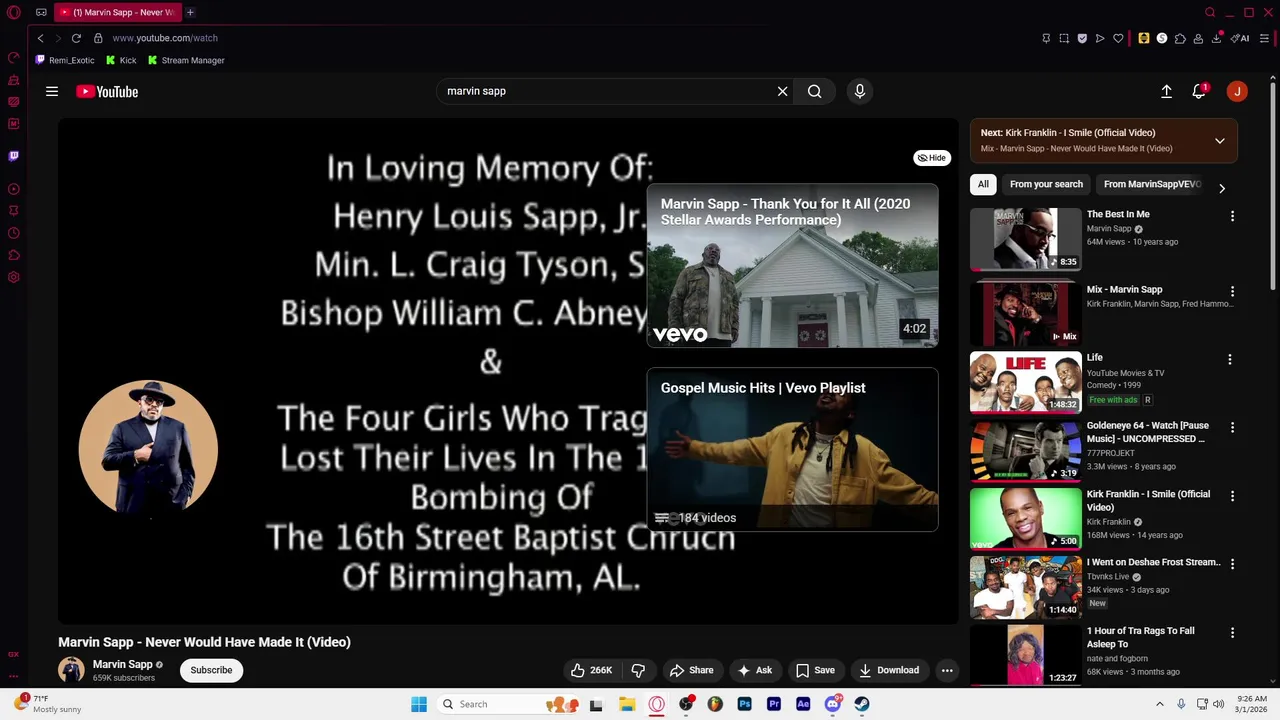Open options for "1 Hour of Tra Rags"
This screenshot has height=720, width=1280.
point(1232,633)
